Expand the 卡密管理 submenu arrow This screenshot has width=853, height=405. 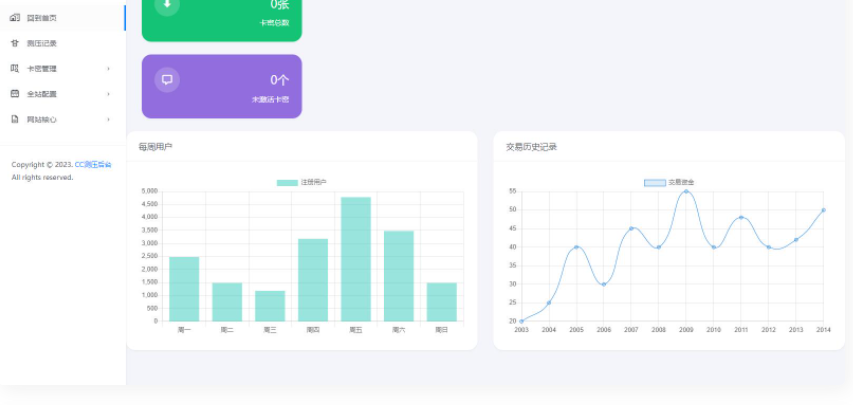[108, 69]
